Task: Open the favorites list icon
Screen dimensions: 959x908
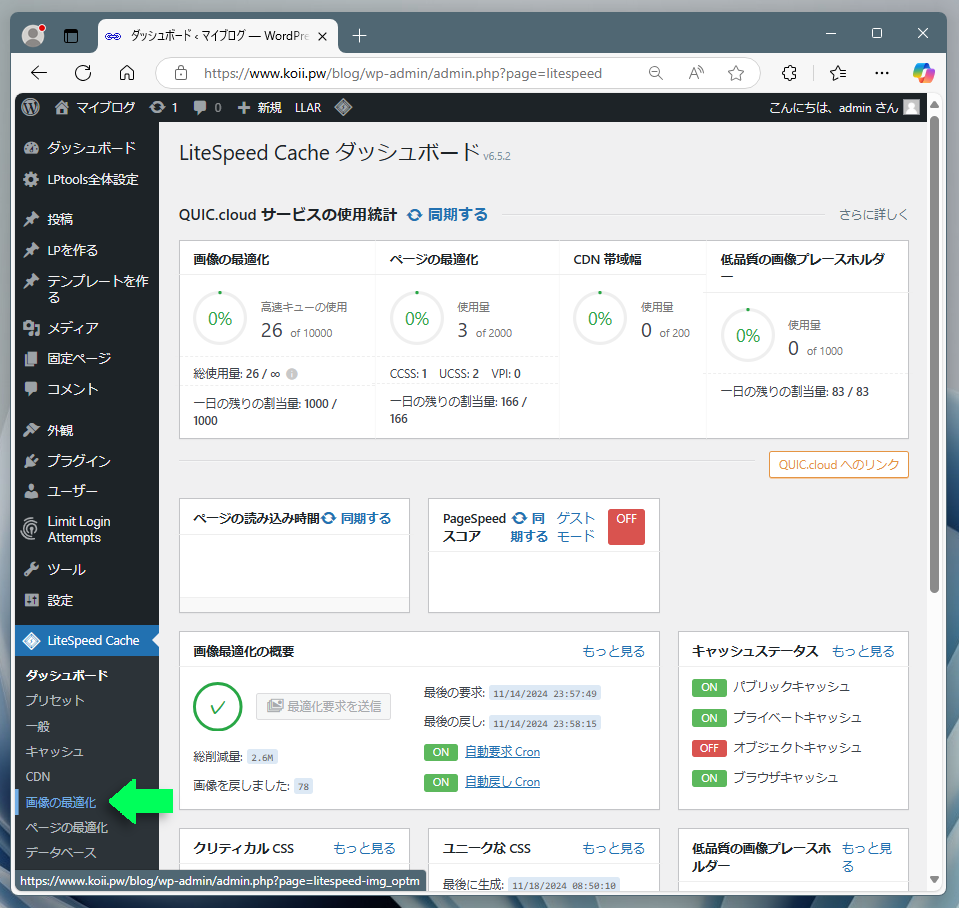Action: [838, 73]
